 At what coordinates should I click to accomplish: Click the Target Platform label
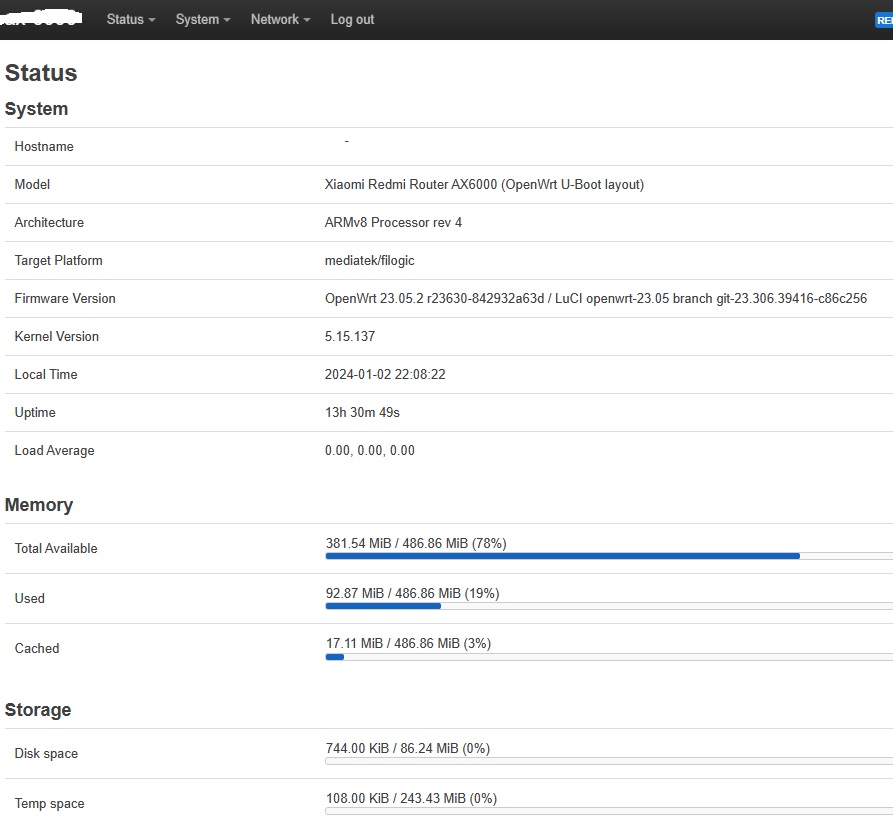tap(58, 260)
